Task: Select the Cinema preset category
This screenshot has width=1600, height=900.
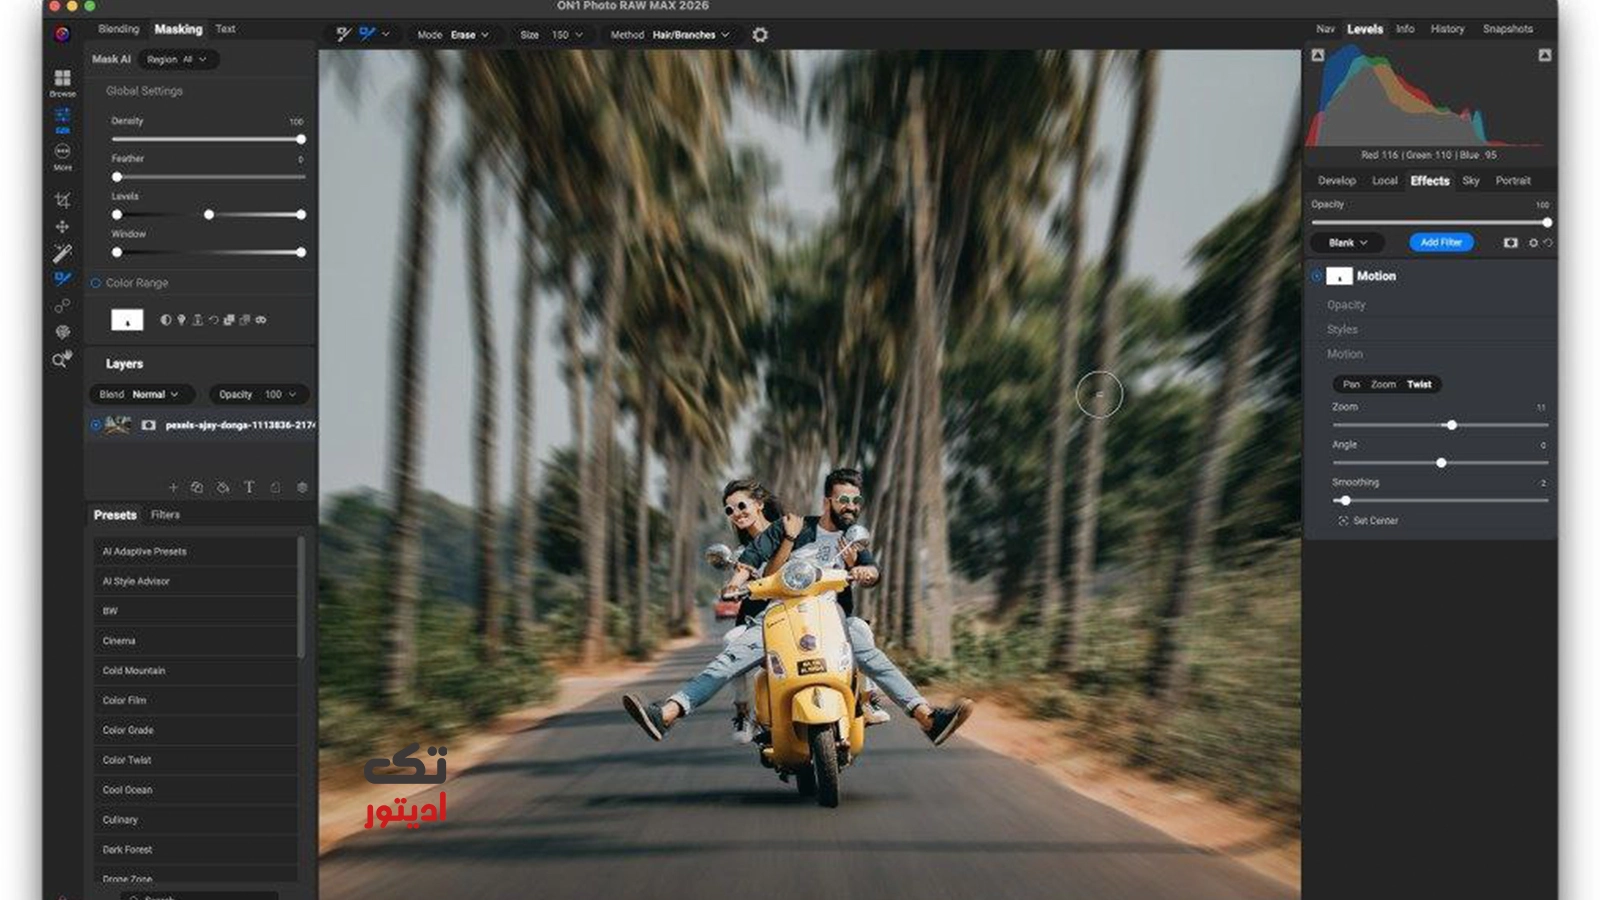Action: coord(119,641)
